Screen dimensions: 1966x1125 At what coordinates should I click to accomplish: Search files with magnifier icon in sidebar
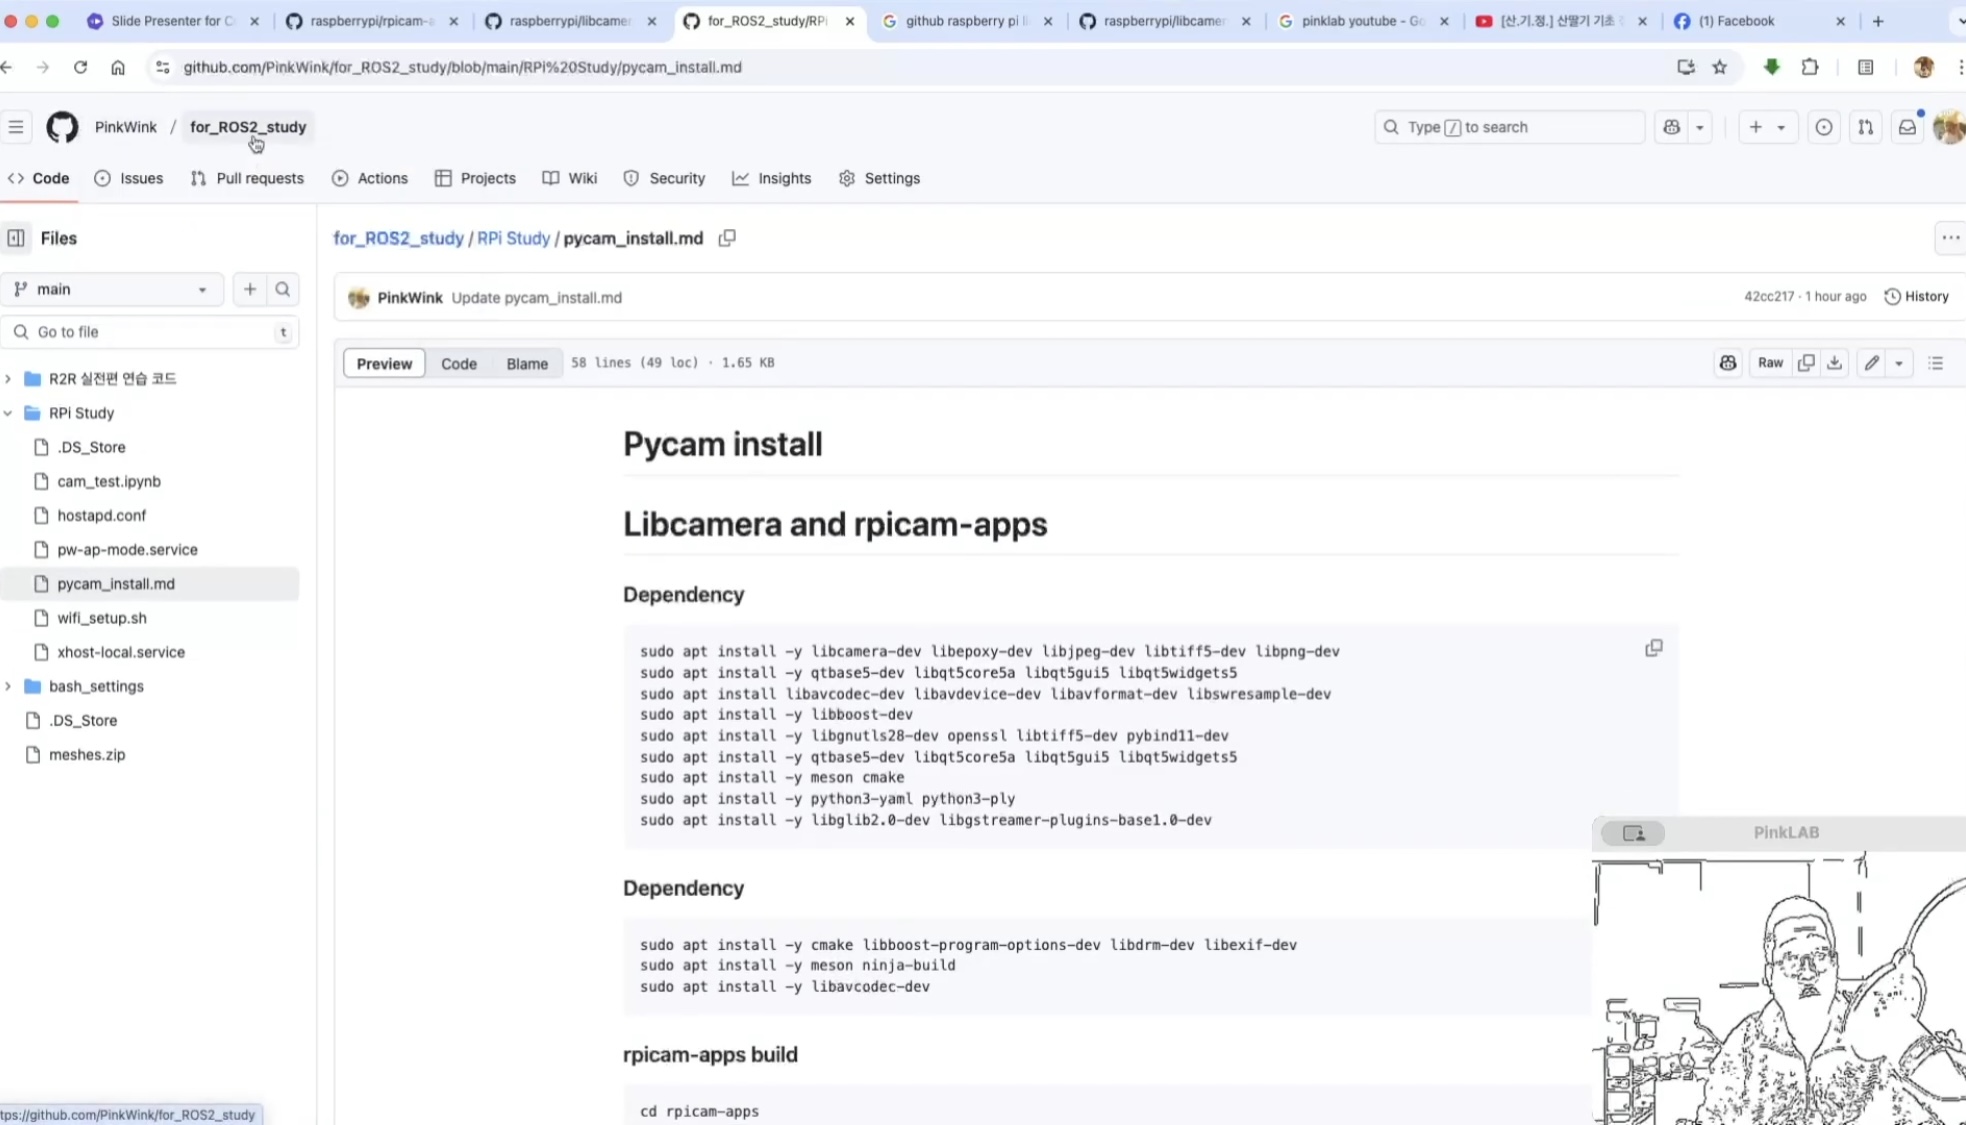[283, 289]
